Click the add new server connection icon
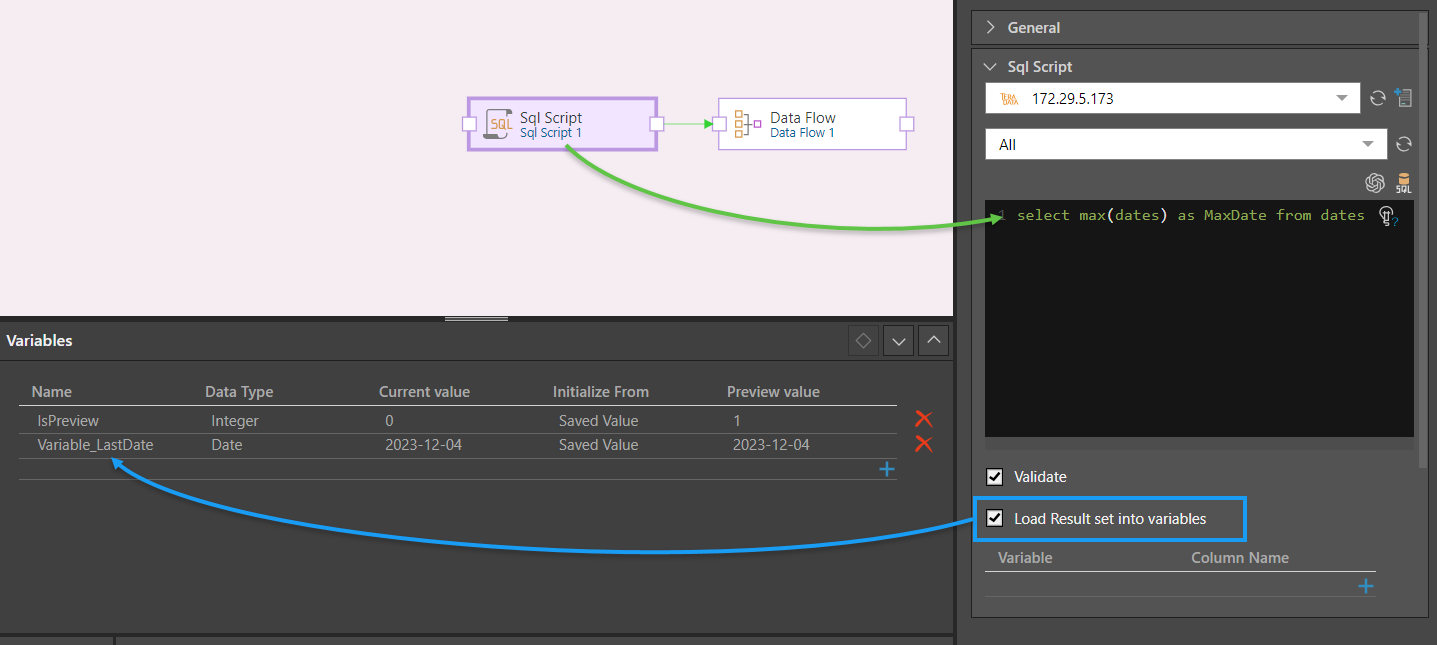Screen dimensions: 1437x645 pyautogui.click(x=1403, y=98)
